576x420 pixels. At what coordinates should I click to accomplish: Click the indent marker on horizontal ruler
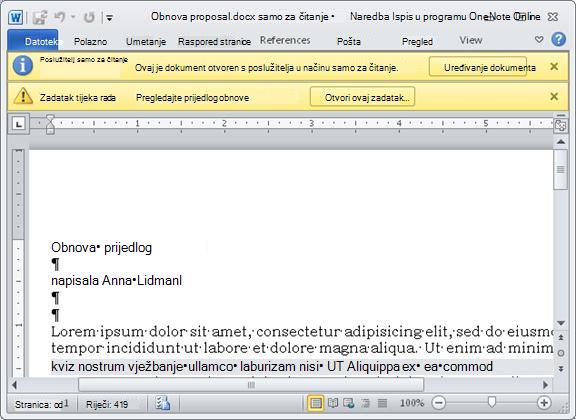50,124
